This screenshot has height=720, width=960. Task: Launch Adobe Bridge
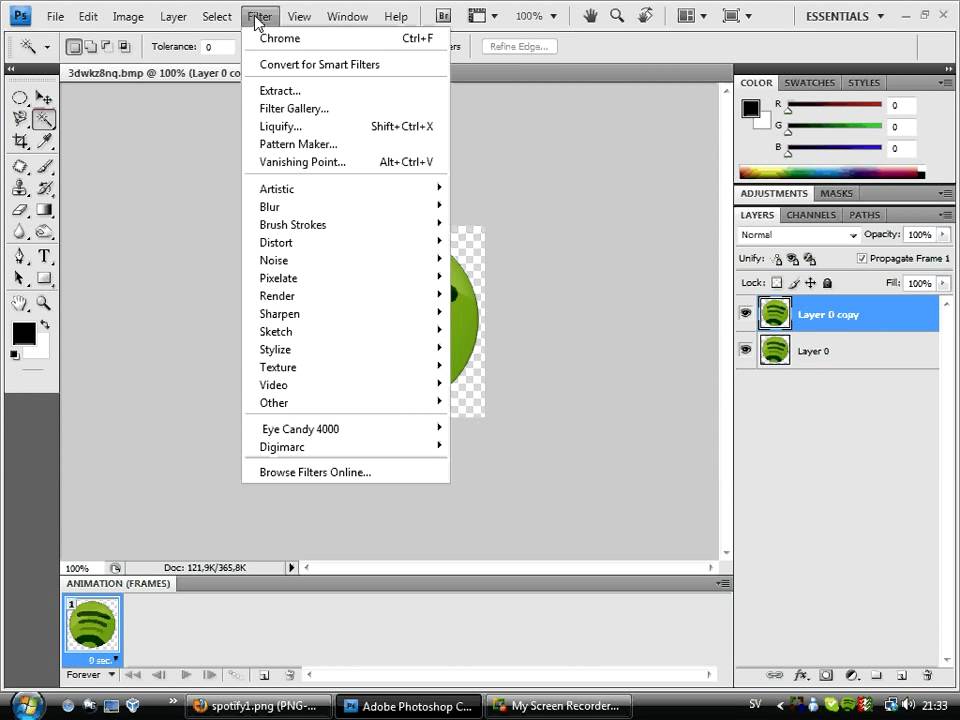tap(443, 16)
